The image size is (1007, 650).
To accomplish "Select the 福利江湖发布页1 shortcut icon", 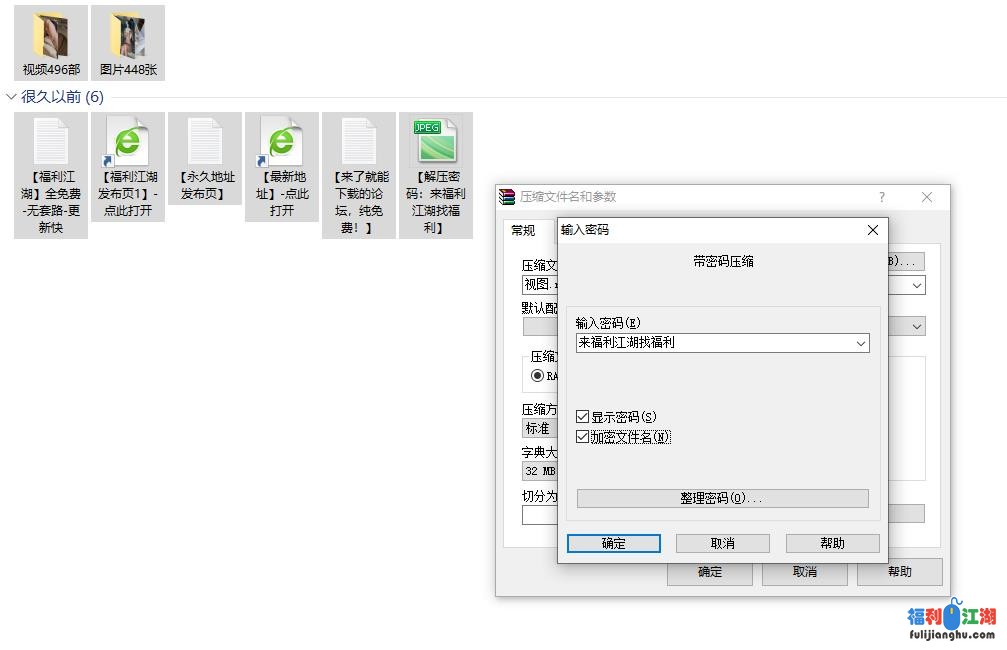I will tap(128, 142).
